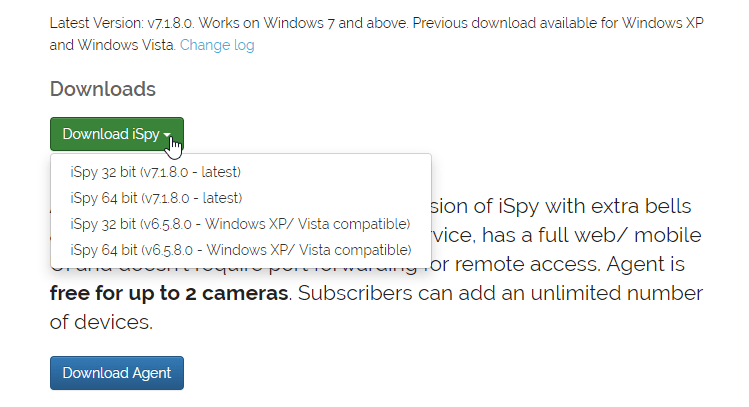Open the Change log link
This screenshot has height=407, width=749.
217,45
